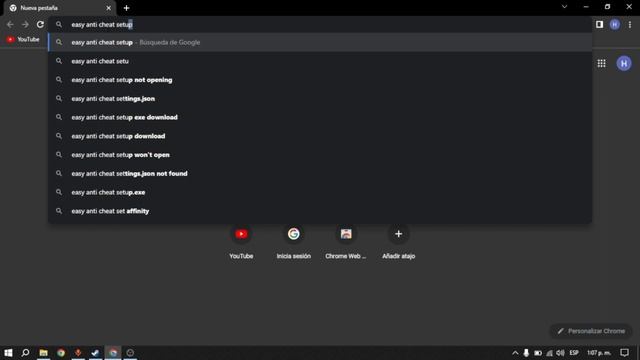Image resolution: width=640 pixels, height=360 pixels.
Task: Open the volume speaker tray icon
Action: 560,353
